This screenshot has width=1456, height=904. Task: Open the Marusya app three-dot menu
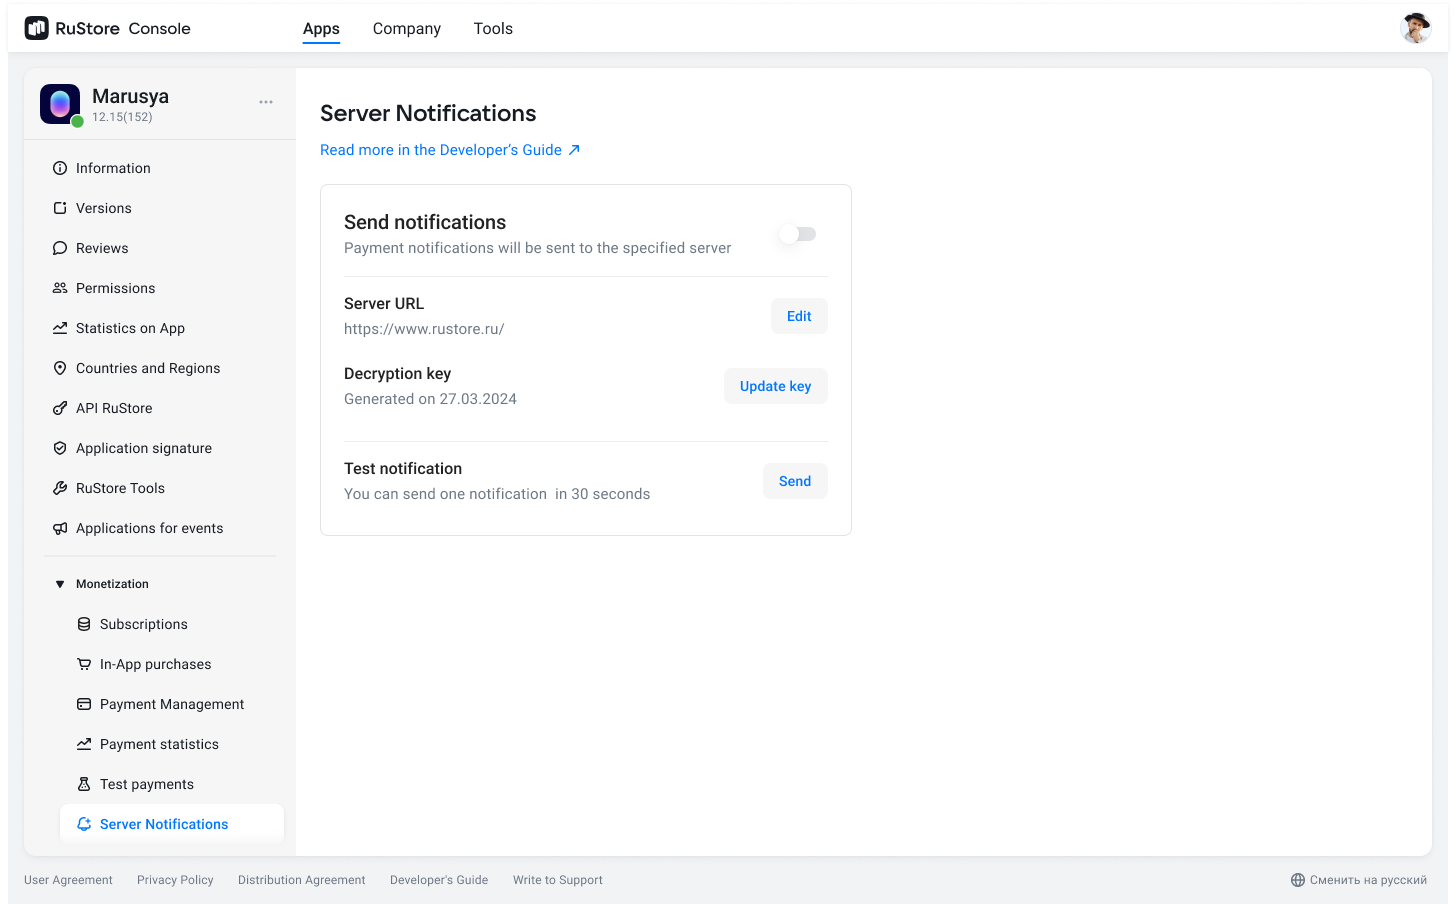(266, 102)
